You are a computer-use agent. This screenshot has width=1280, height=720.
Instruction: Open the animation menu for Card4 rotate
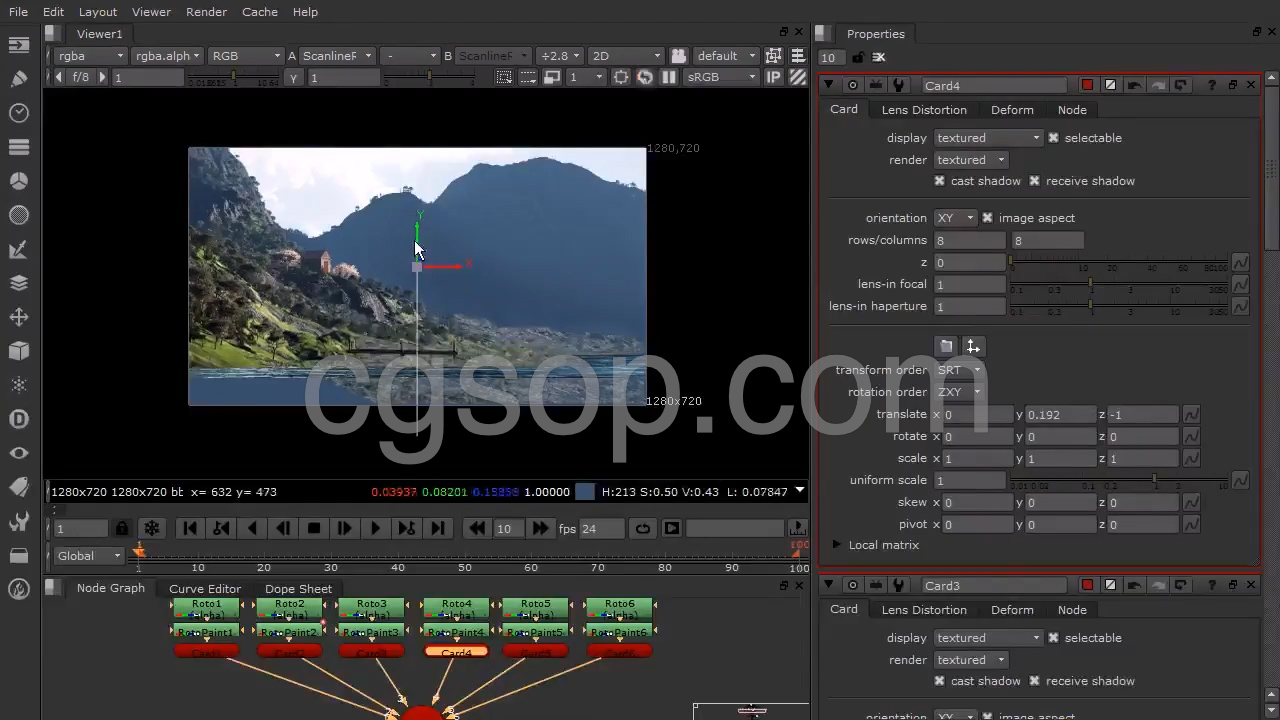(1191, 436)
